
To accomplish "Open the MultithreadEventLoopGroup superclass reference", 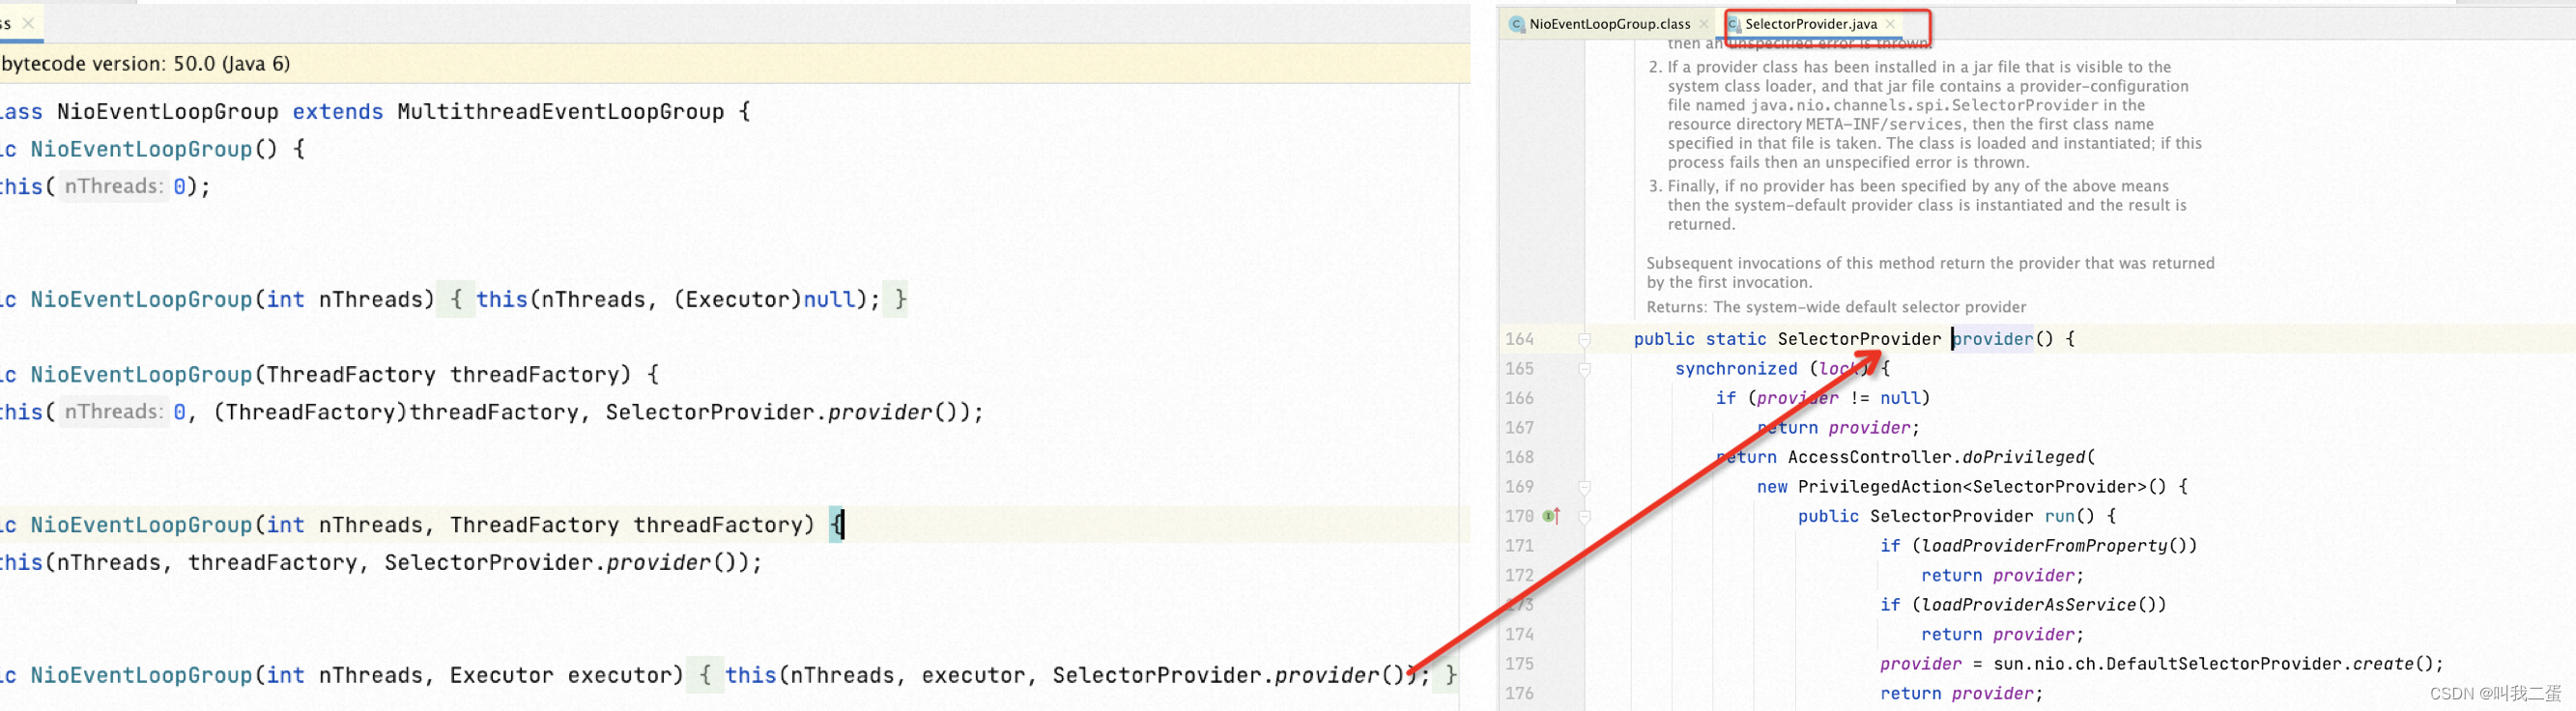I will point(560,112).
